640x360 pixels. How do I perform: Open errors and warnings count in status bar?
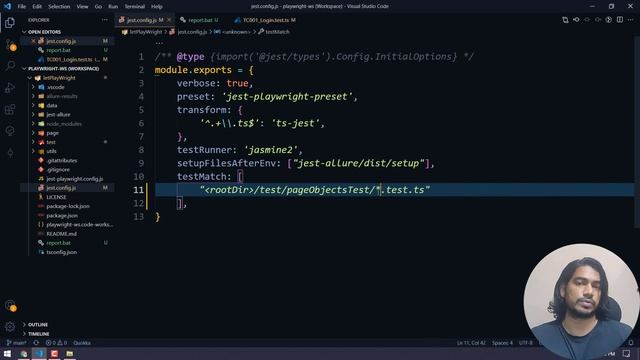click(56, 343)
